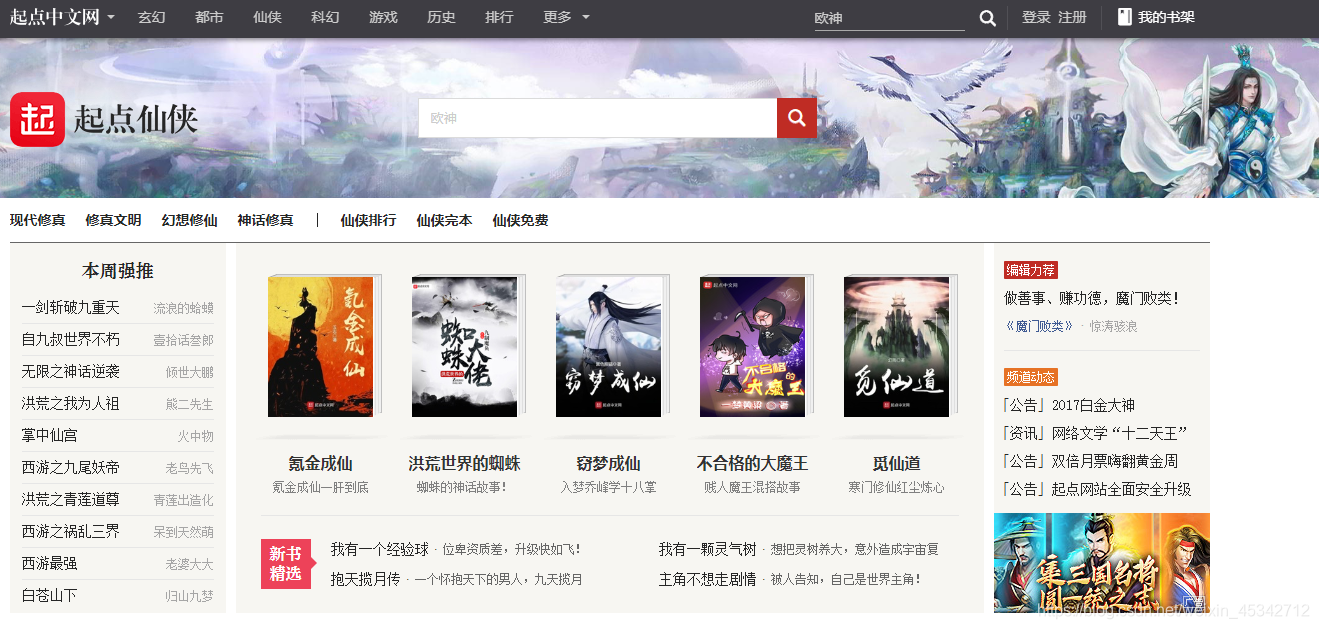Open the 不合格的大魔王 book cover
1319x629 pixels.
click(x=753, y=346)
